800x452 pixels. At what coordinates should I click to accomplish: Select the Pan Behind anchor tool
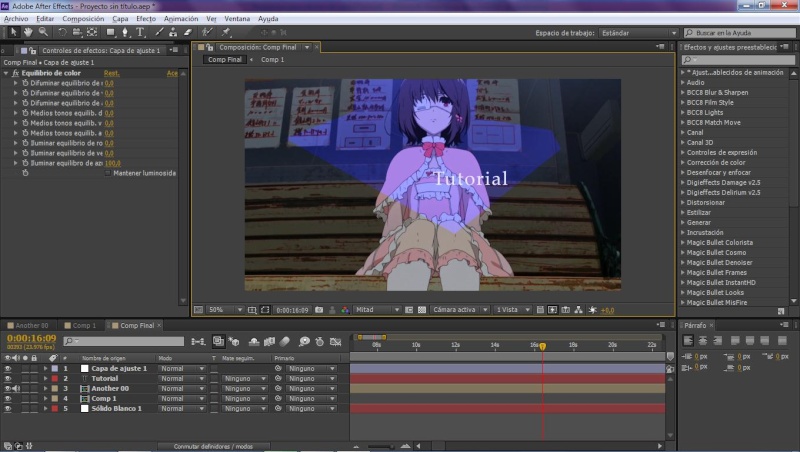point(92,32)
